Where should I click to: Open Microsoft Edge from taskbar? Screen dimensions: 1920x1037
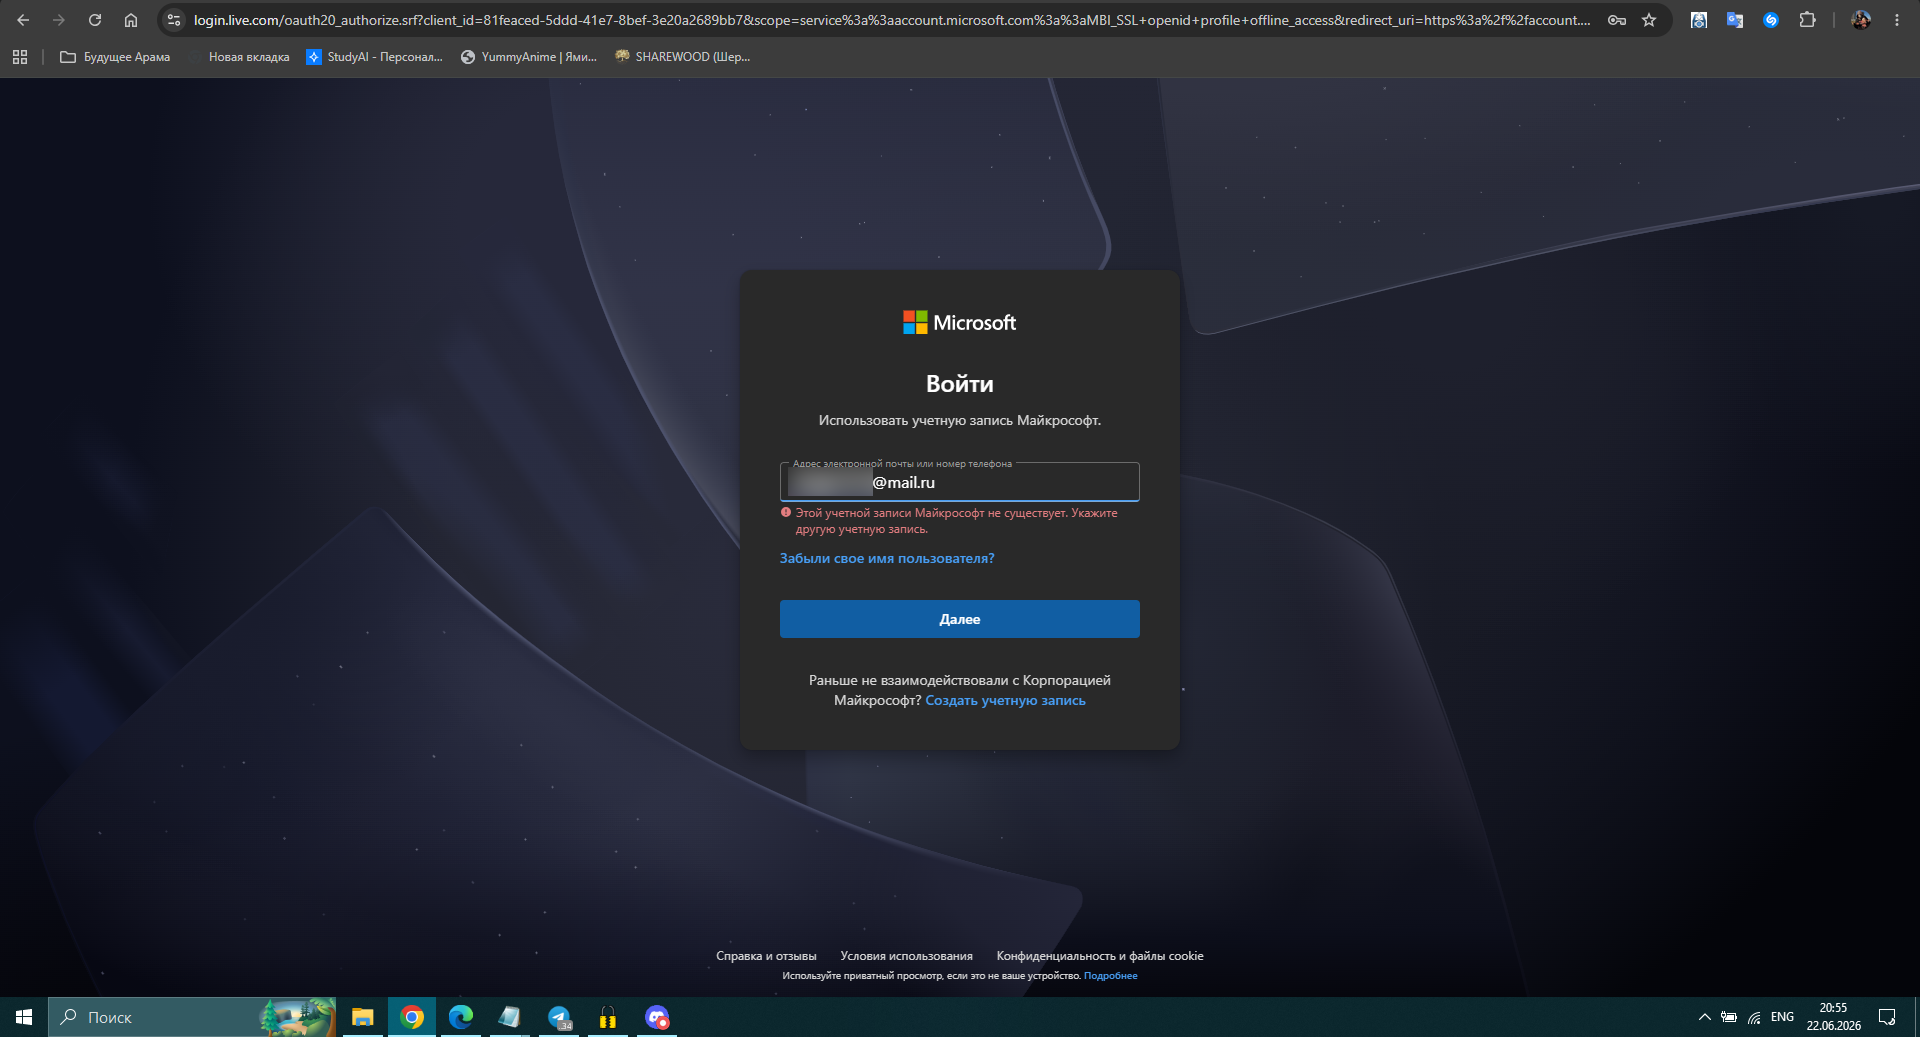(461, 1017)
